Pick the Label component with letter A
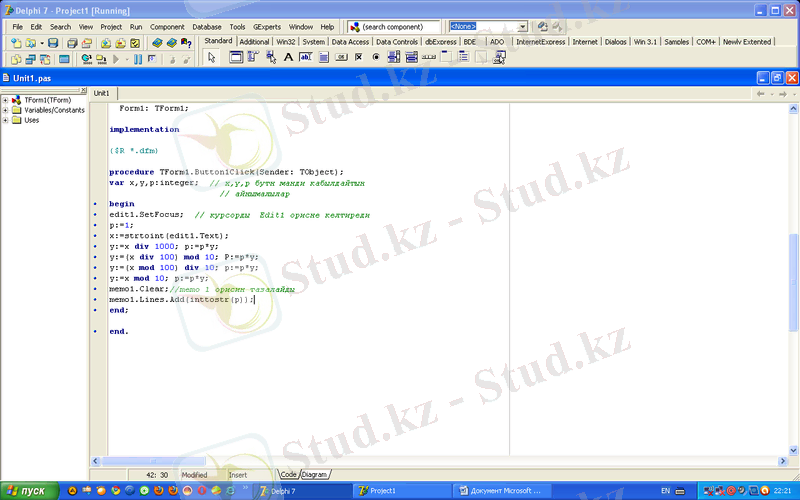 (x=288, y=57)
